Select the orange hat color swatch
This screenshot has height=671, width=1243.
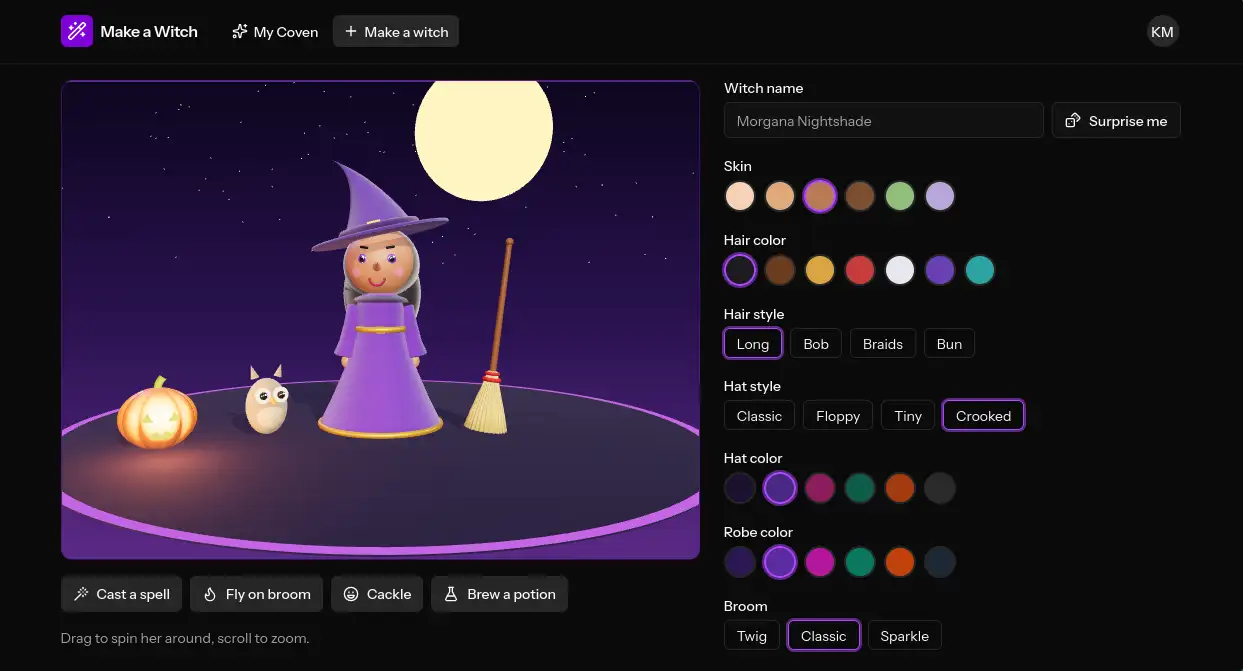(900, 488)
